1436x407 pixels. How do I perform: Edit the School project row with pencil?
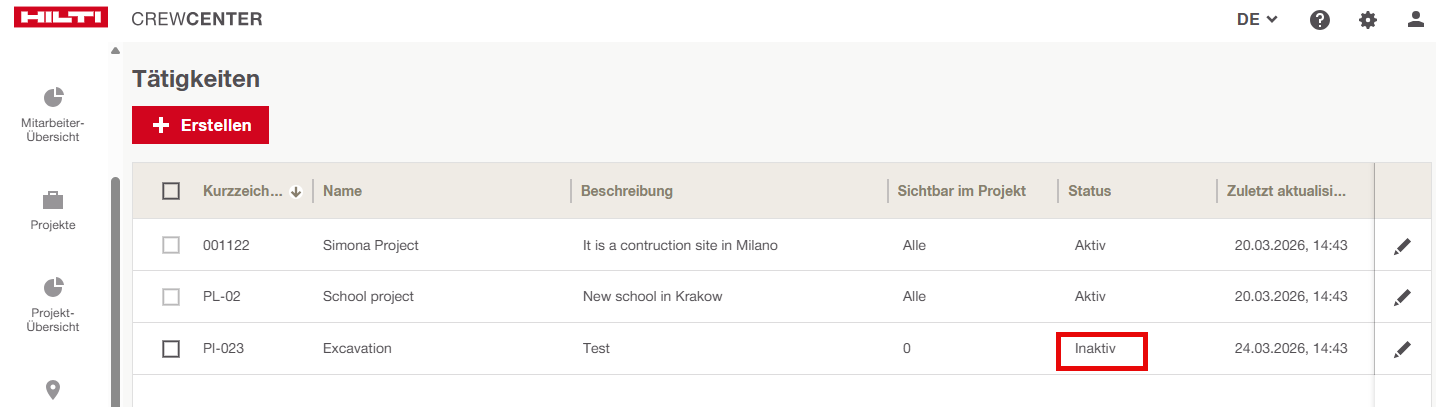[x=1402, y=297]
